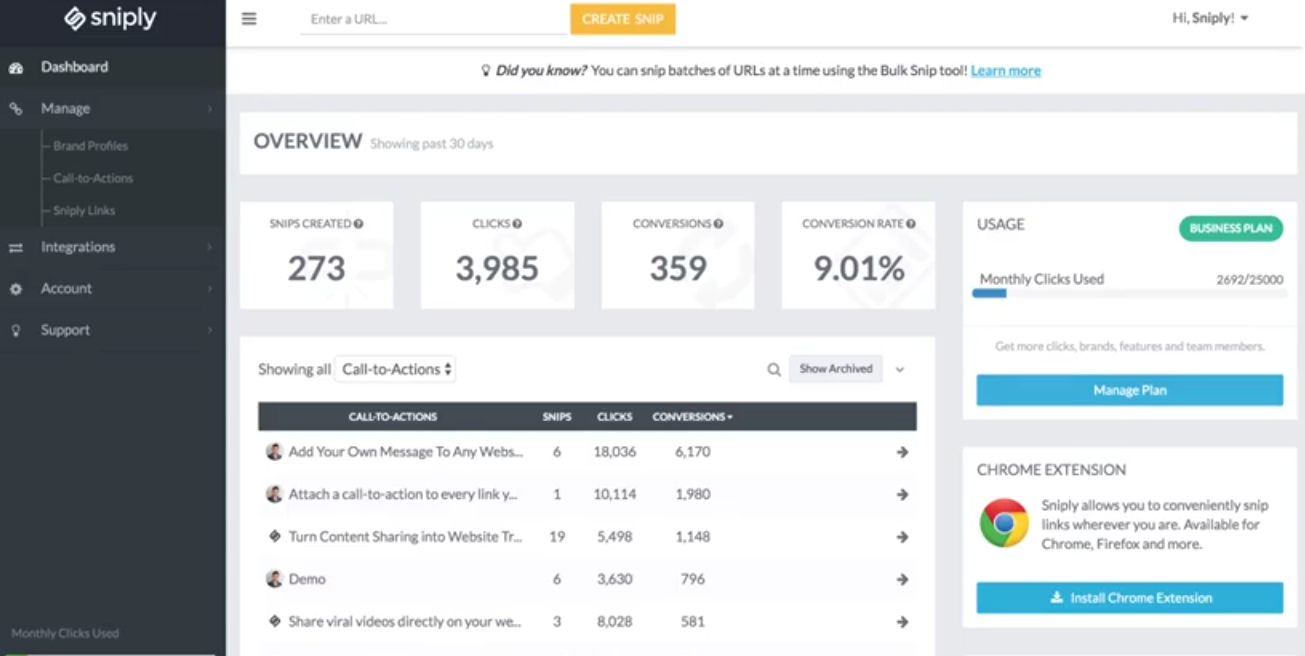Click the Did you know lightbulb icon

[x=486, y=71]
